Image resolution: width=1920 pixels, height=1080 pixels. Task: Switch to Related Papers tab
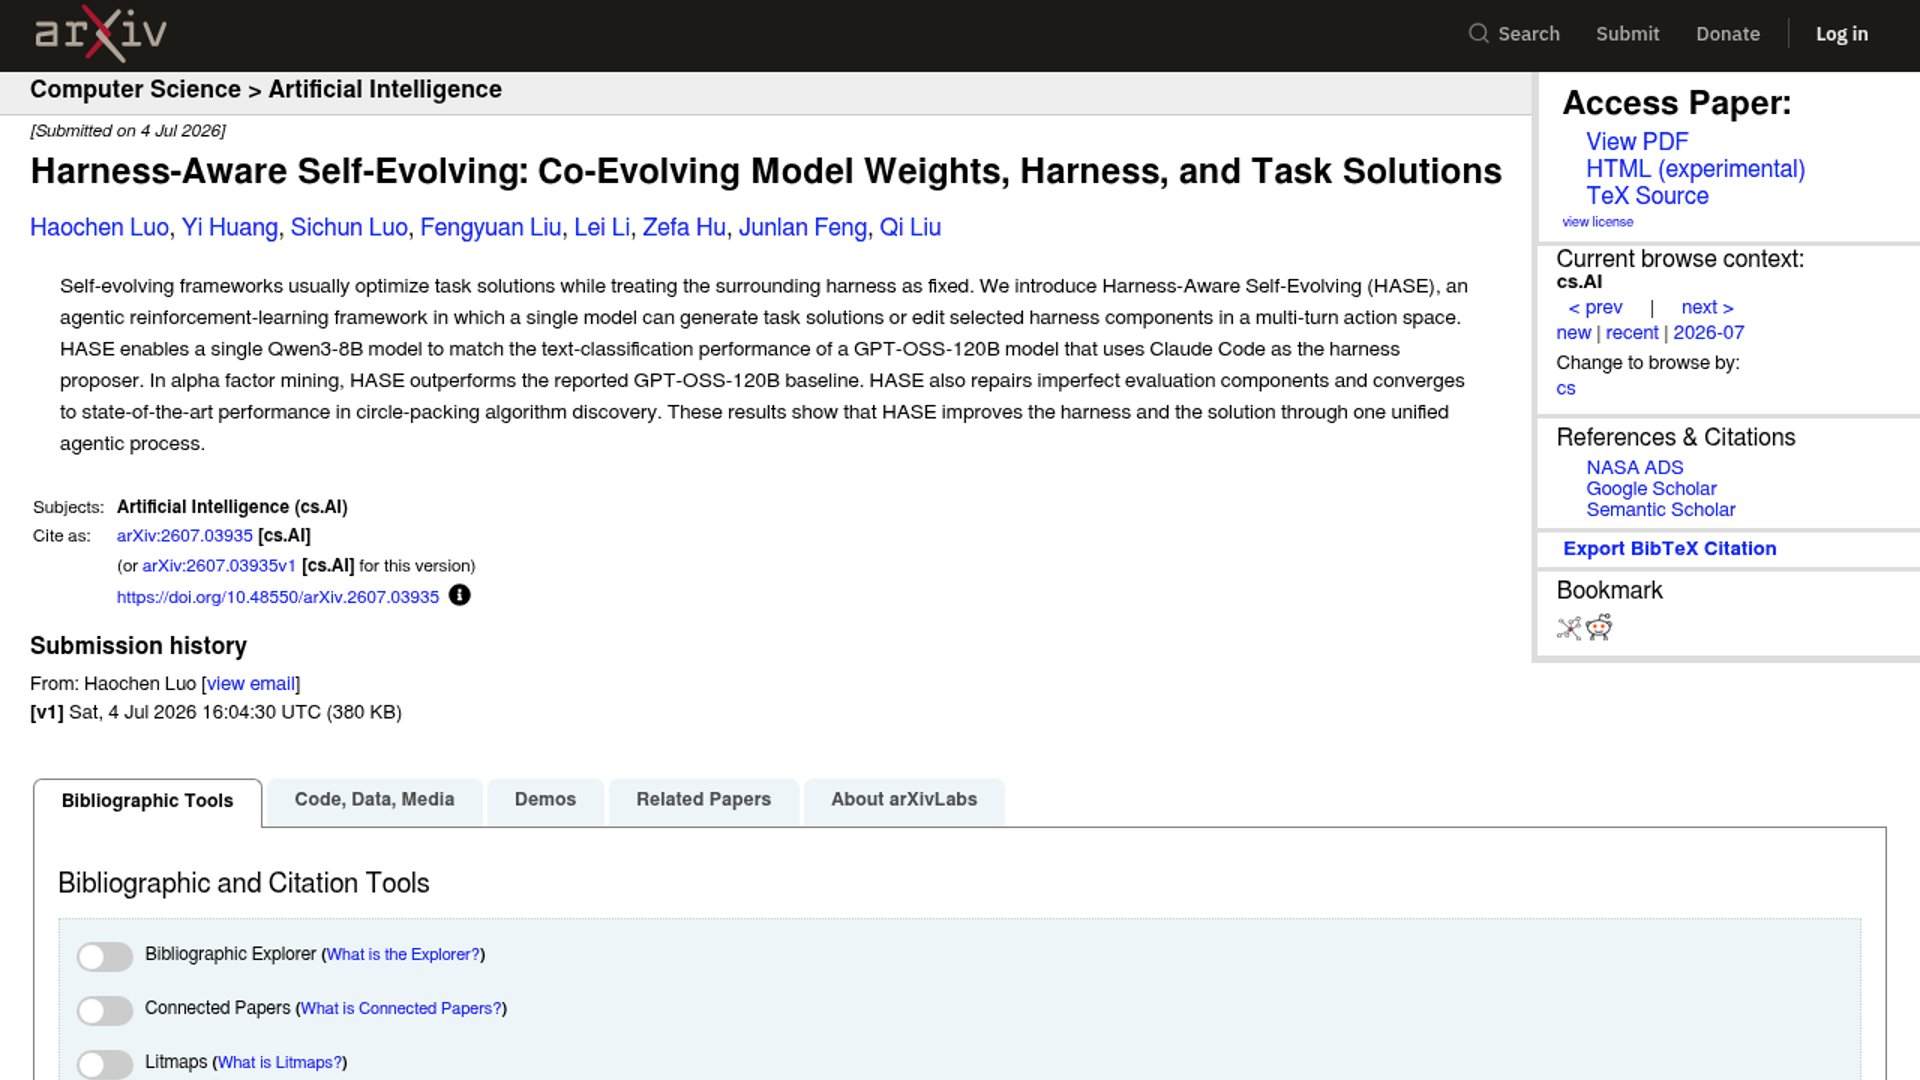coord(703,799)
